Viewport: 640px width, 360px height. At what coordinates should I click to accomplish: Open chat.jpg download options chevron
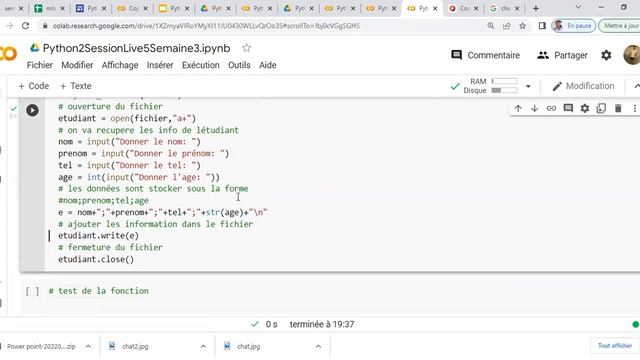pos(318,347)
